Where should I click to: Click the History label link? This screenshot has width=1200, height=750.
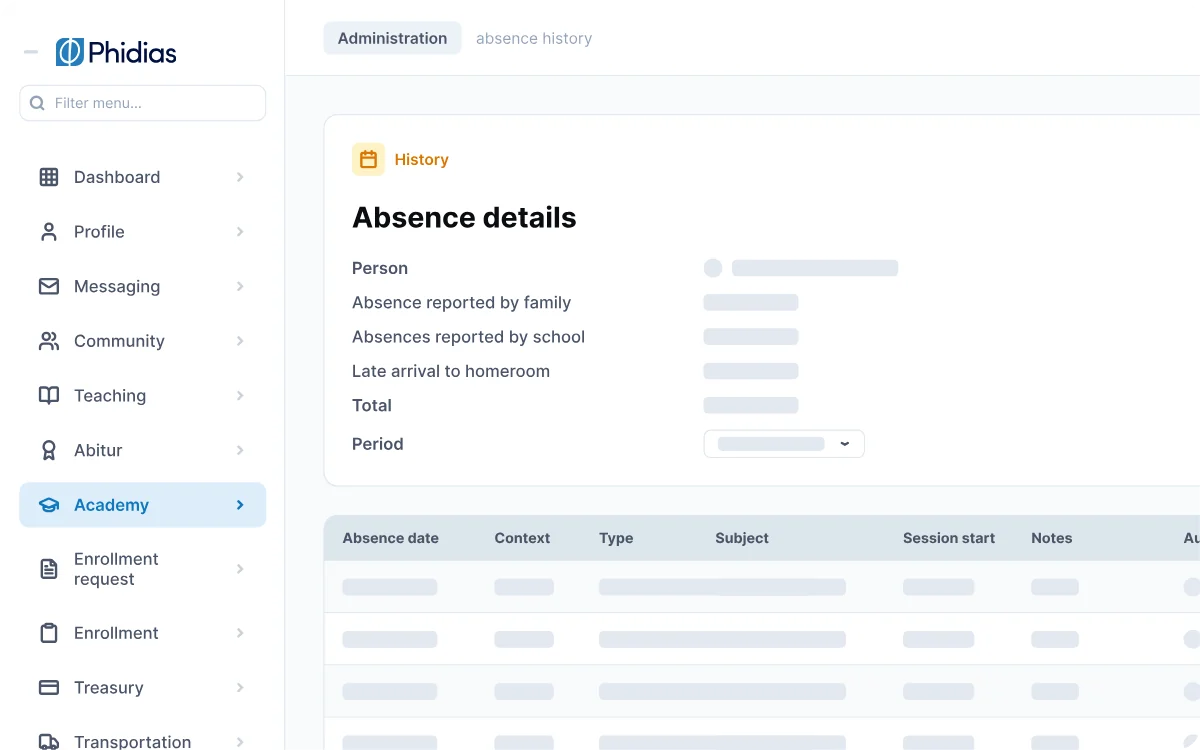[x=421, y=159]
